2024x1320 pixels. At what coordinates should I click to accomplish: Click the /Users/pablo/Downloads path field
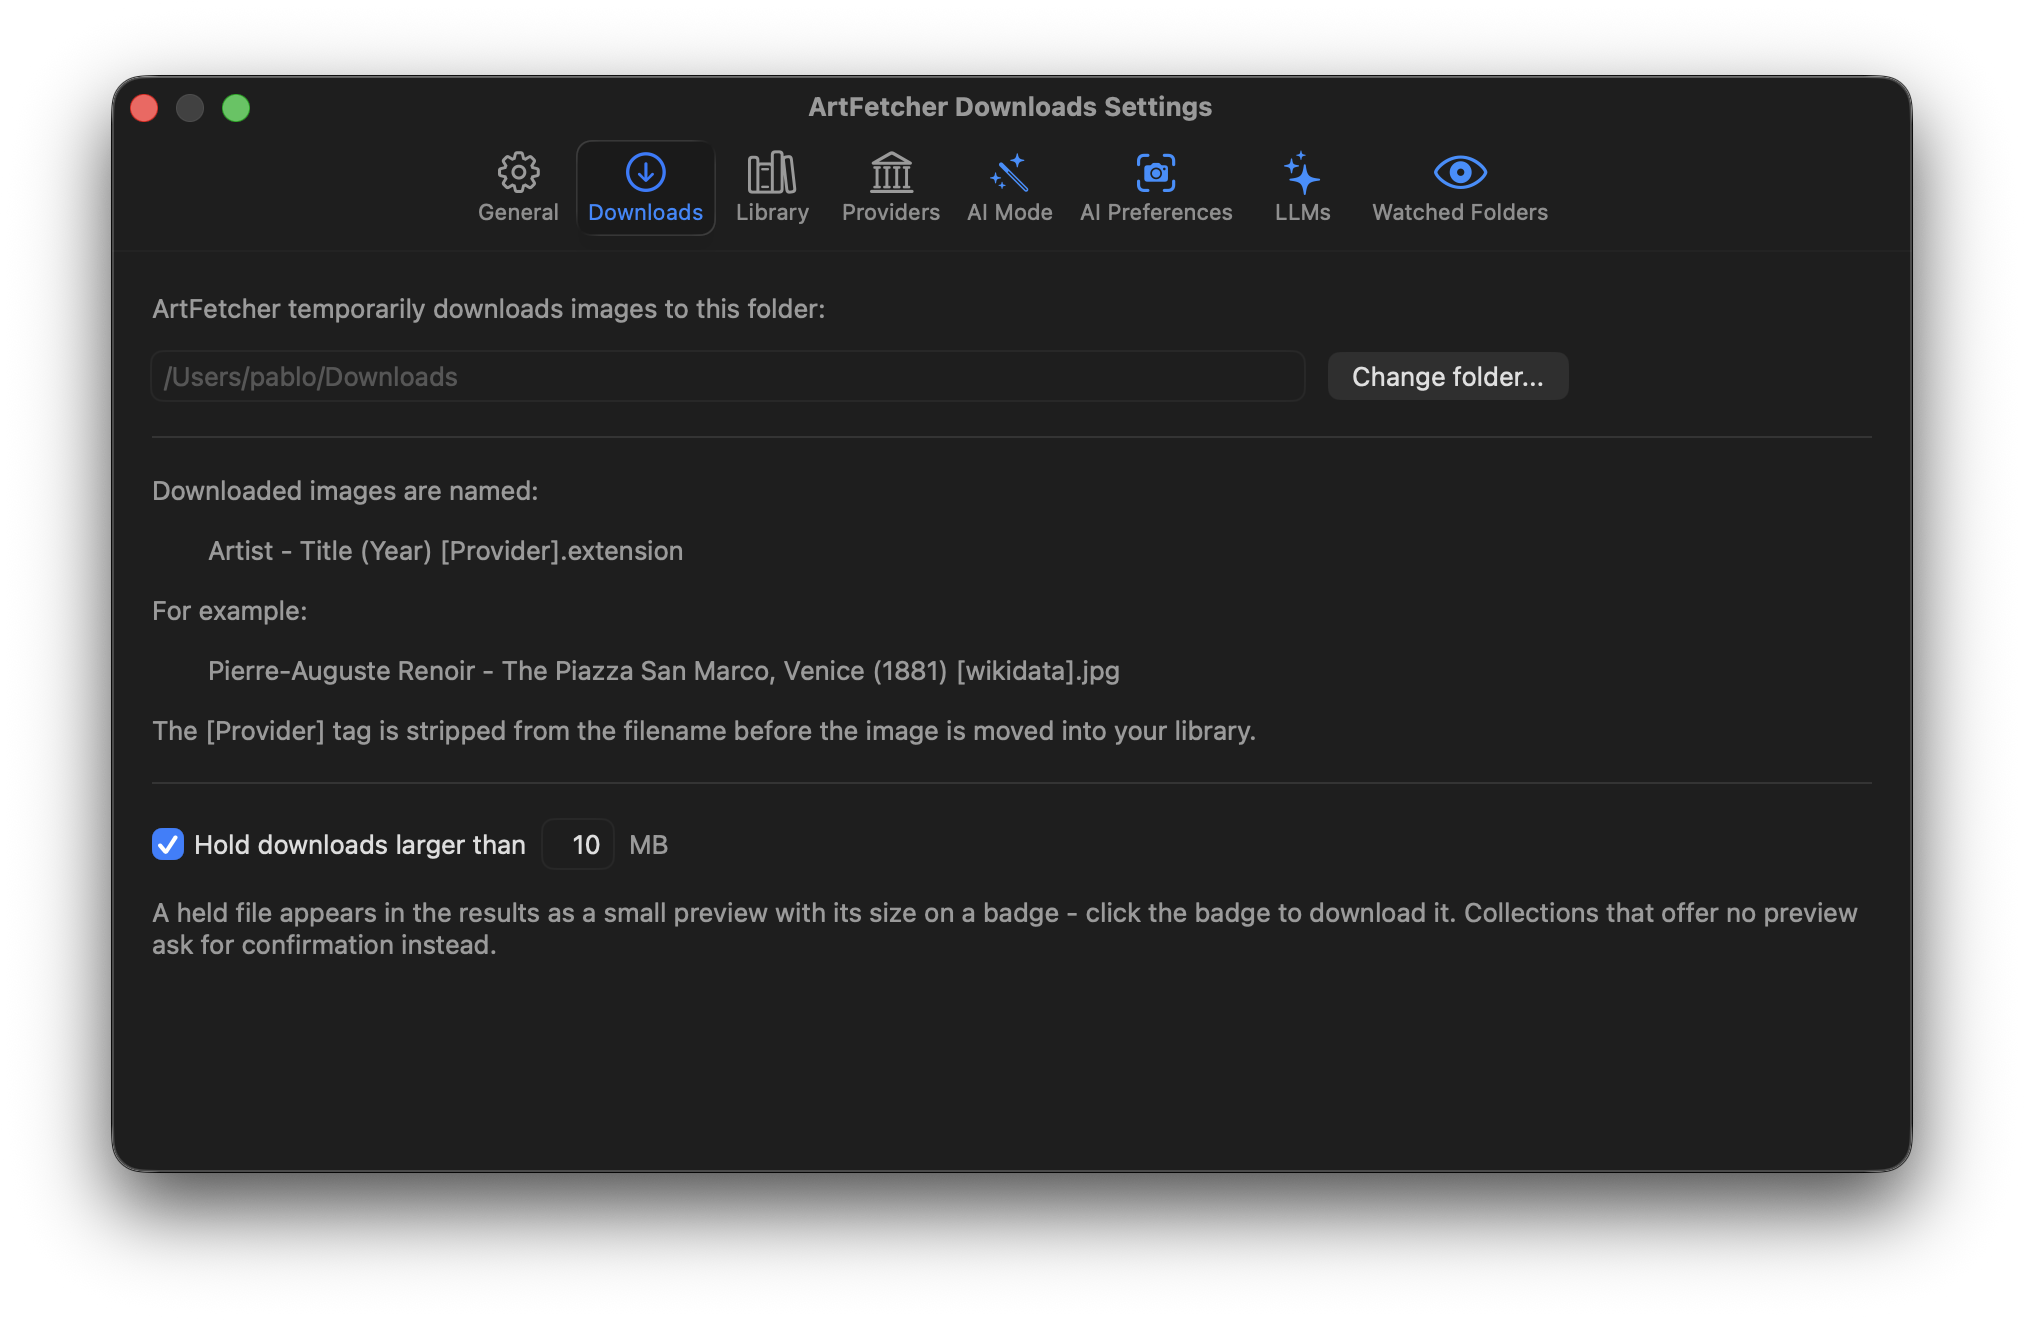[728, 376]
